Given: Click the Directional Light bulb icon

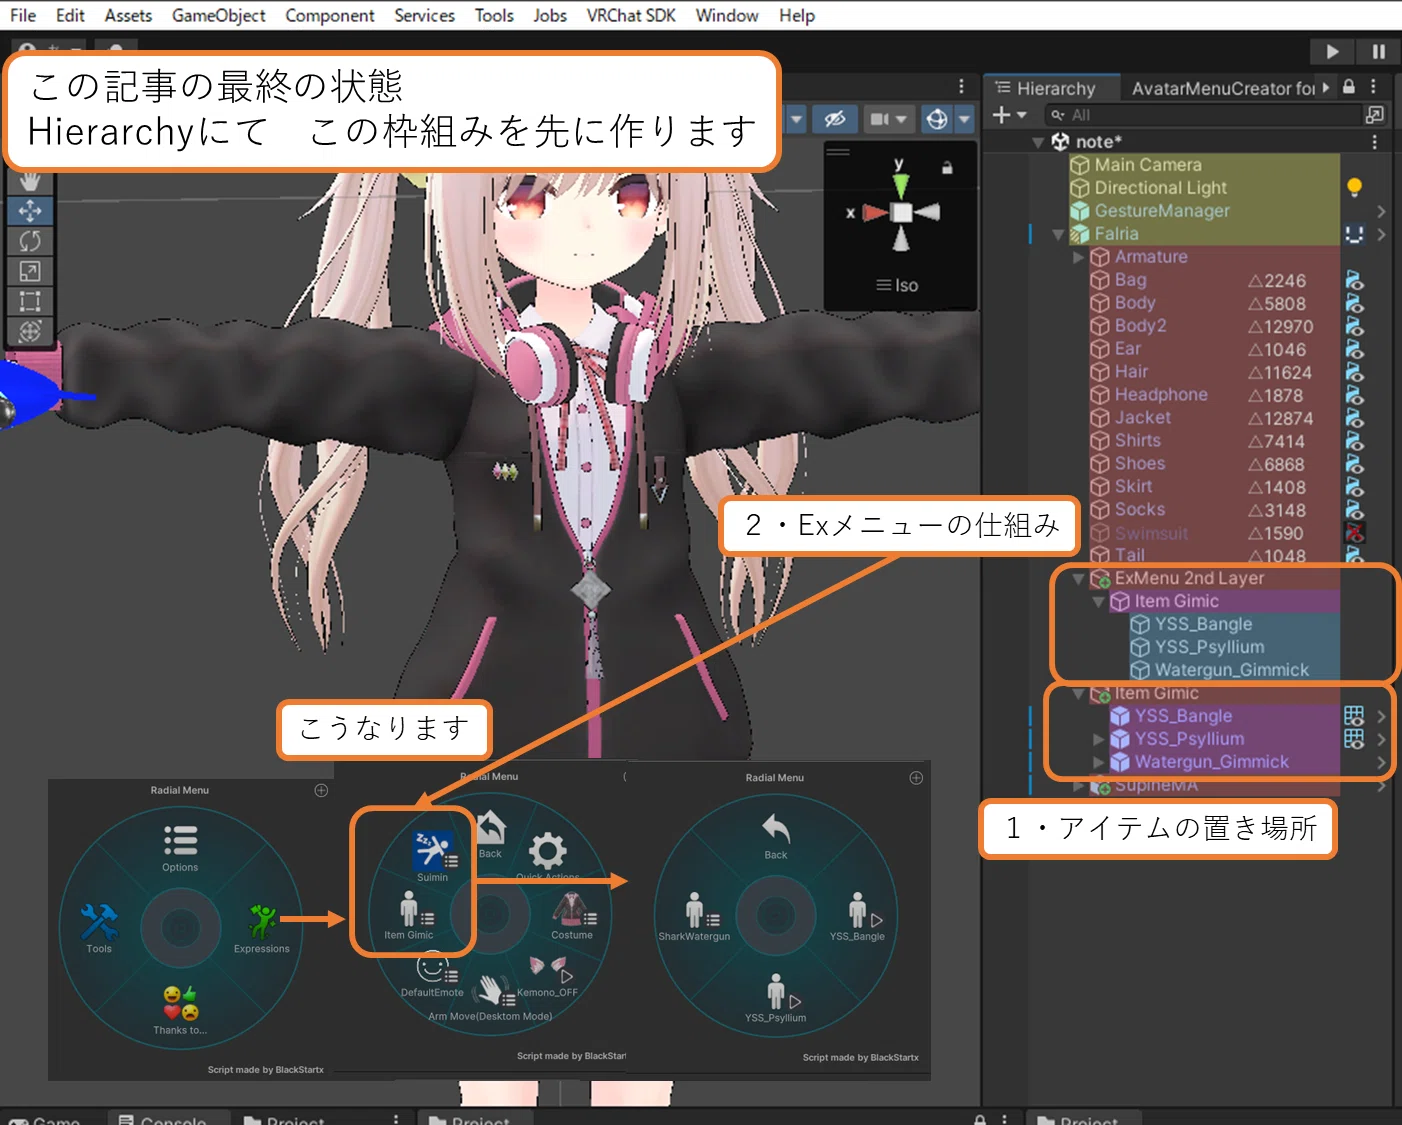Looking at the screenshot, I should tap(1354, 187).
